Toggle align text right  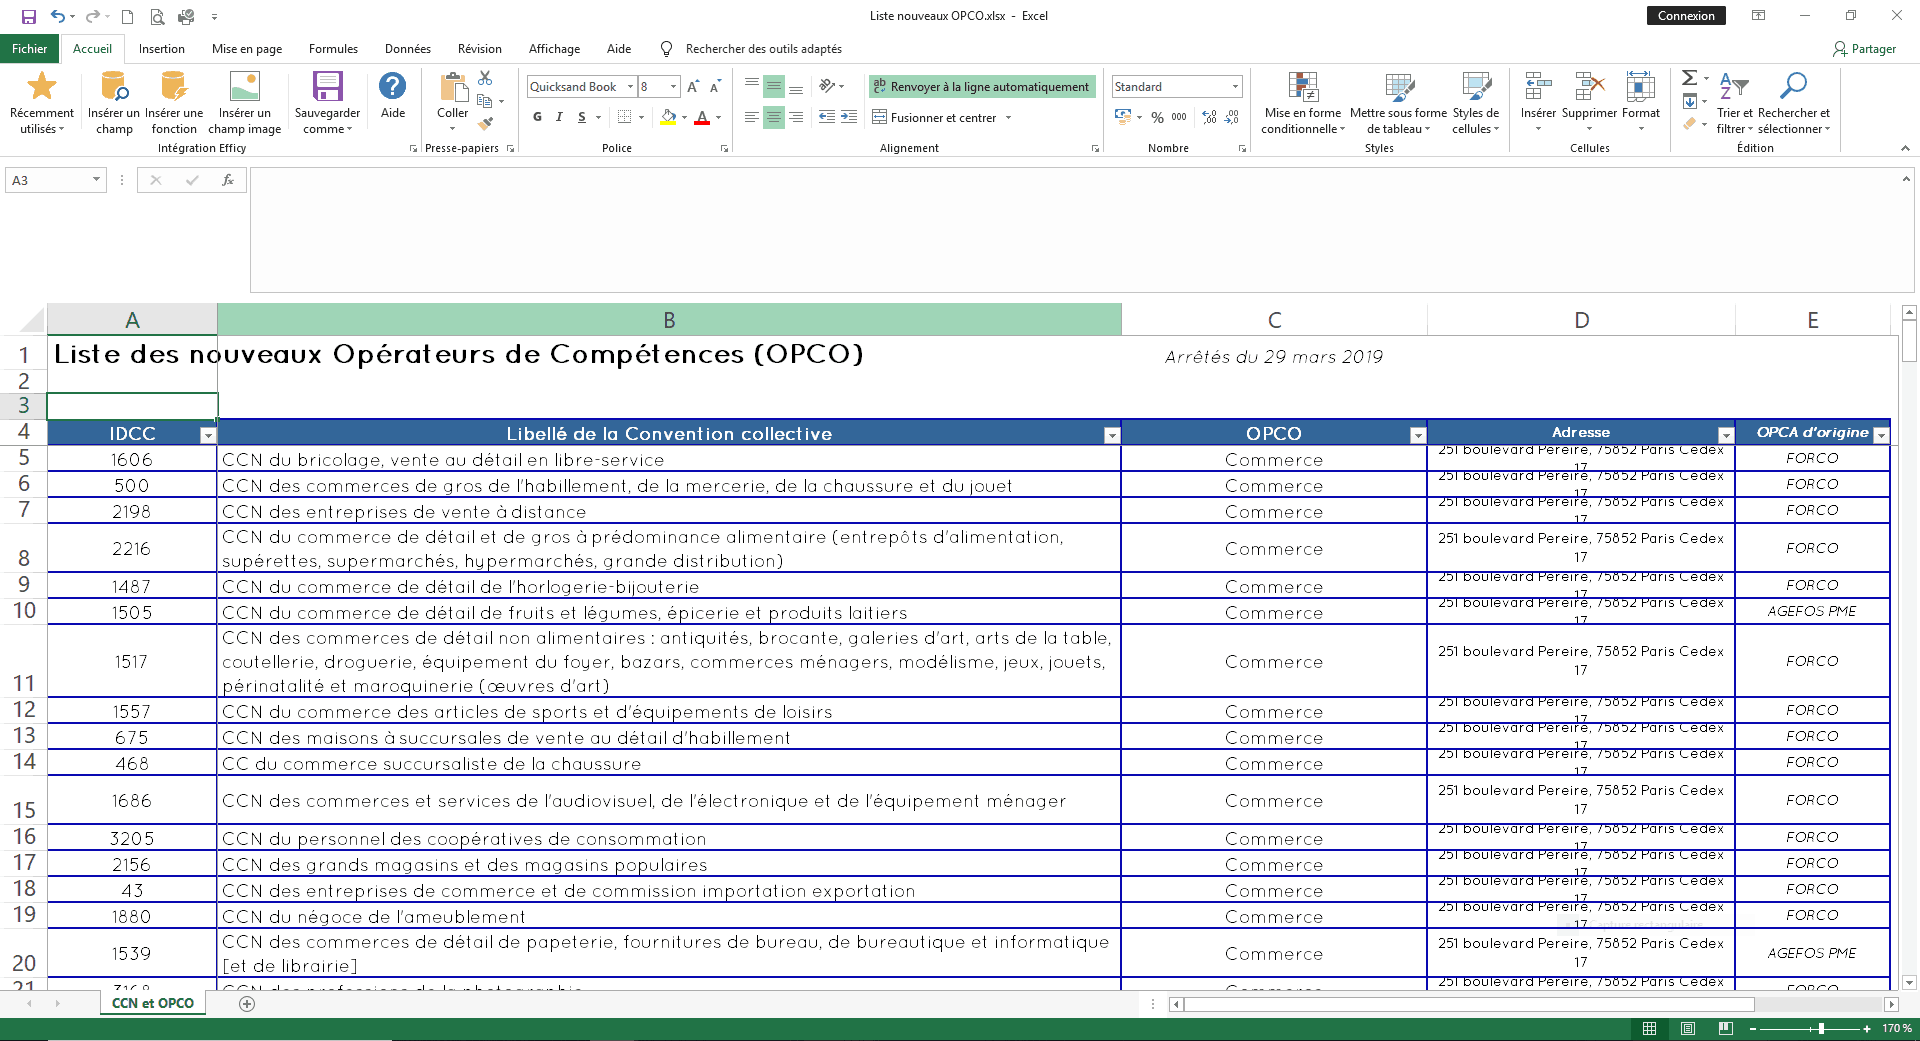coord(796,117)
